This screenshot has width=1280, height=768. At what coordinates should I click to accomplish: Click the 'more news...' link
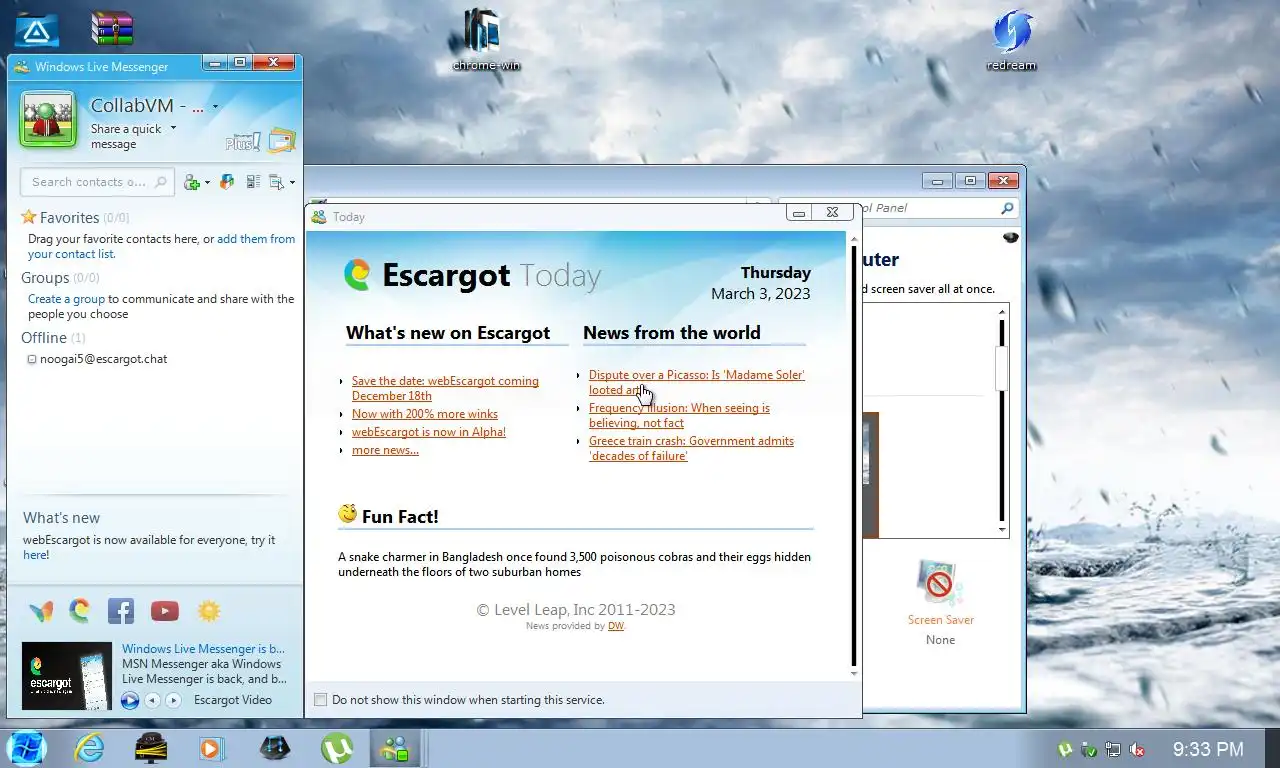click(x=385, y=450)
